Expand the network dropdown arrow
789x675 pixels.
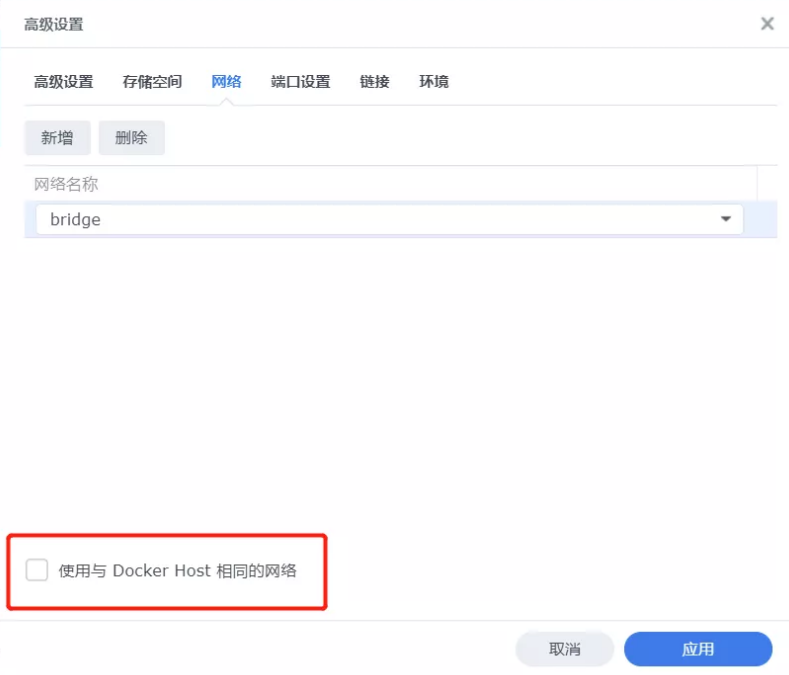(x=726, y=220)
